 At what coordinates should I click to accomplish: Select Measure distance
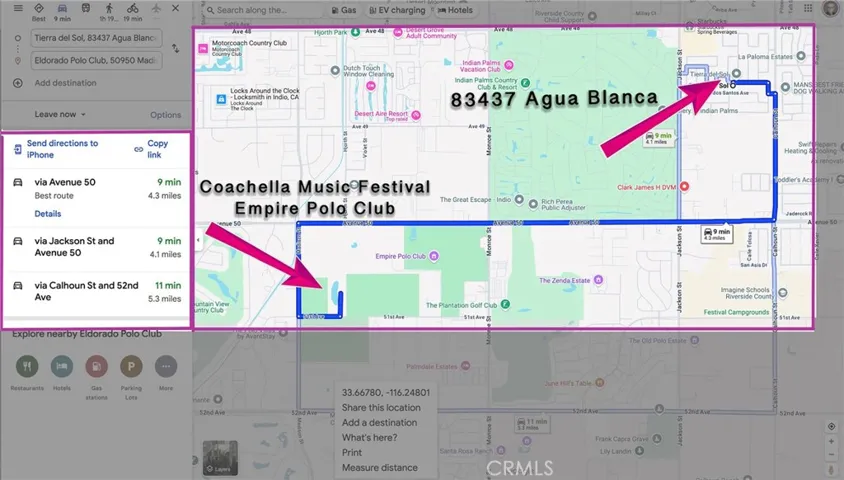(379, 468)
